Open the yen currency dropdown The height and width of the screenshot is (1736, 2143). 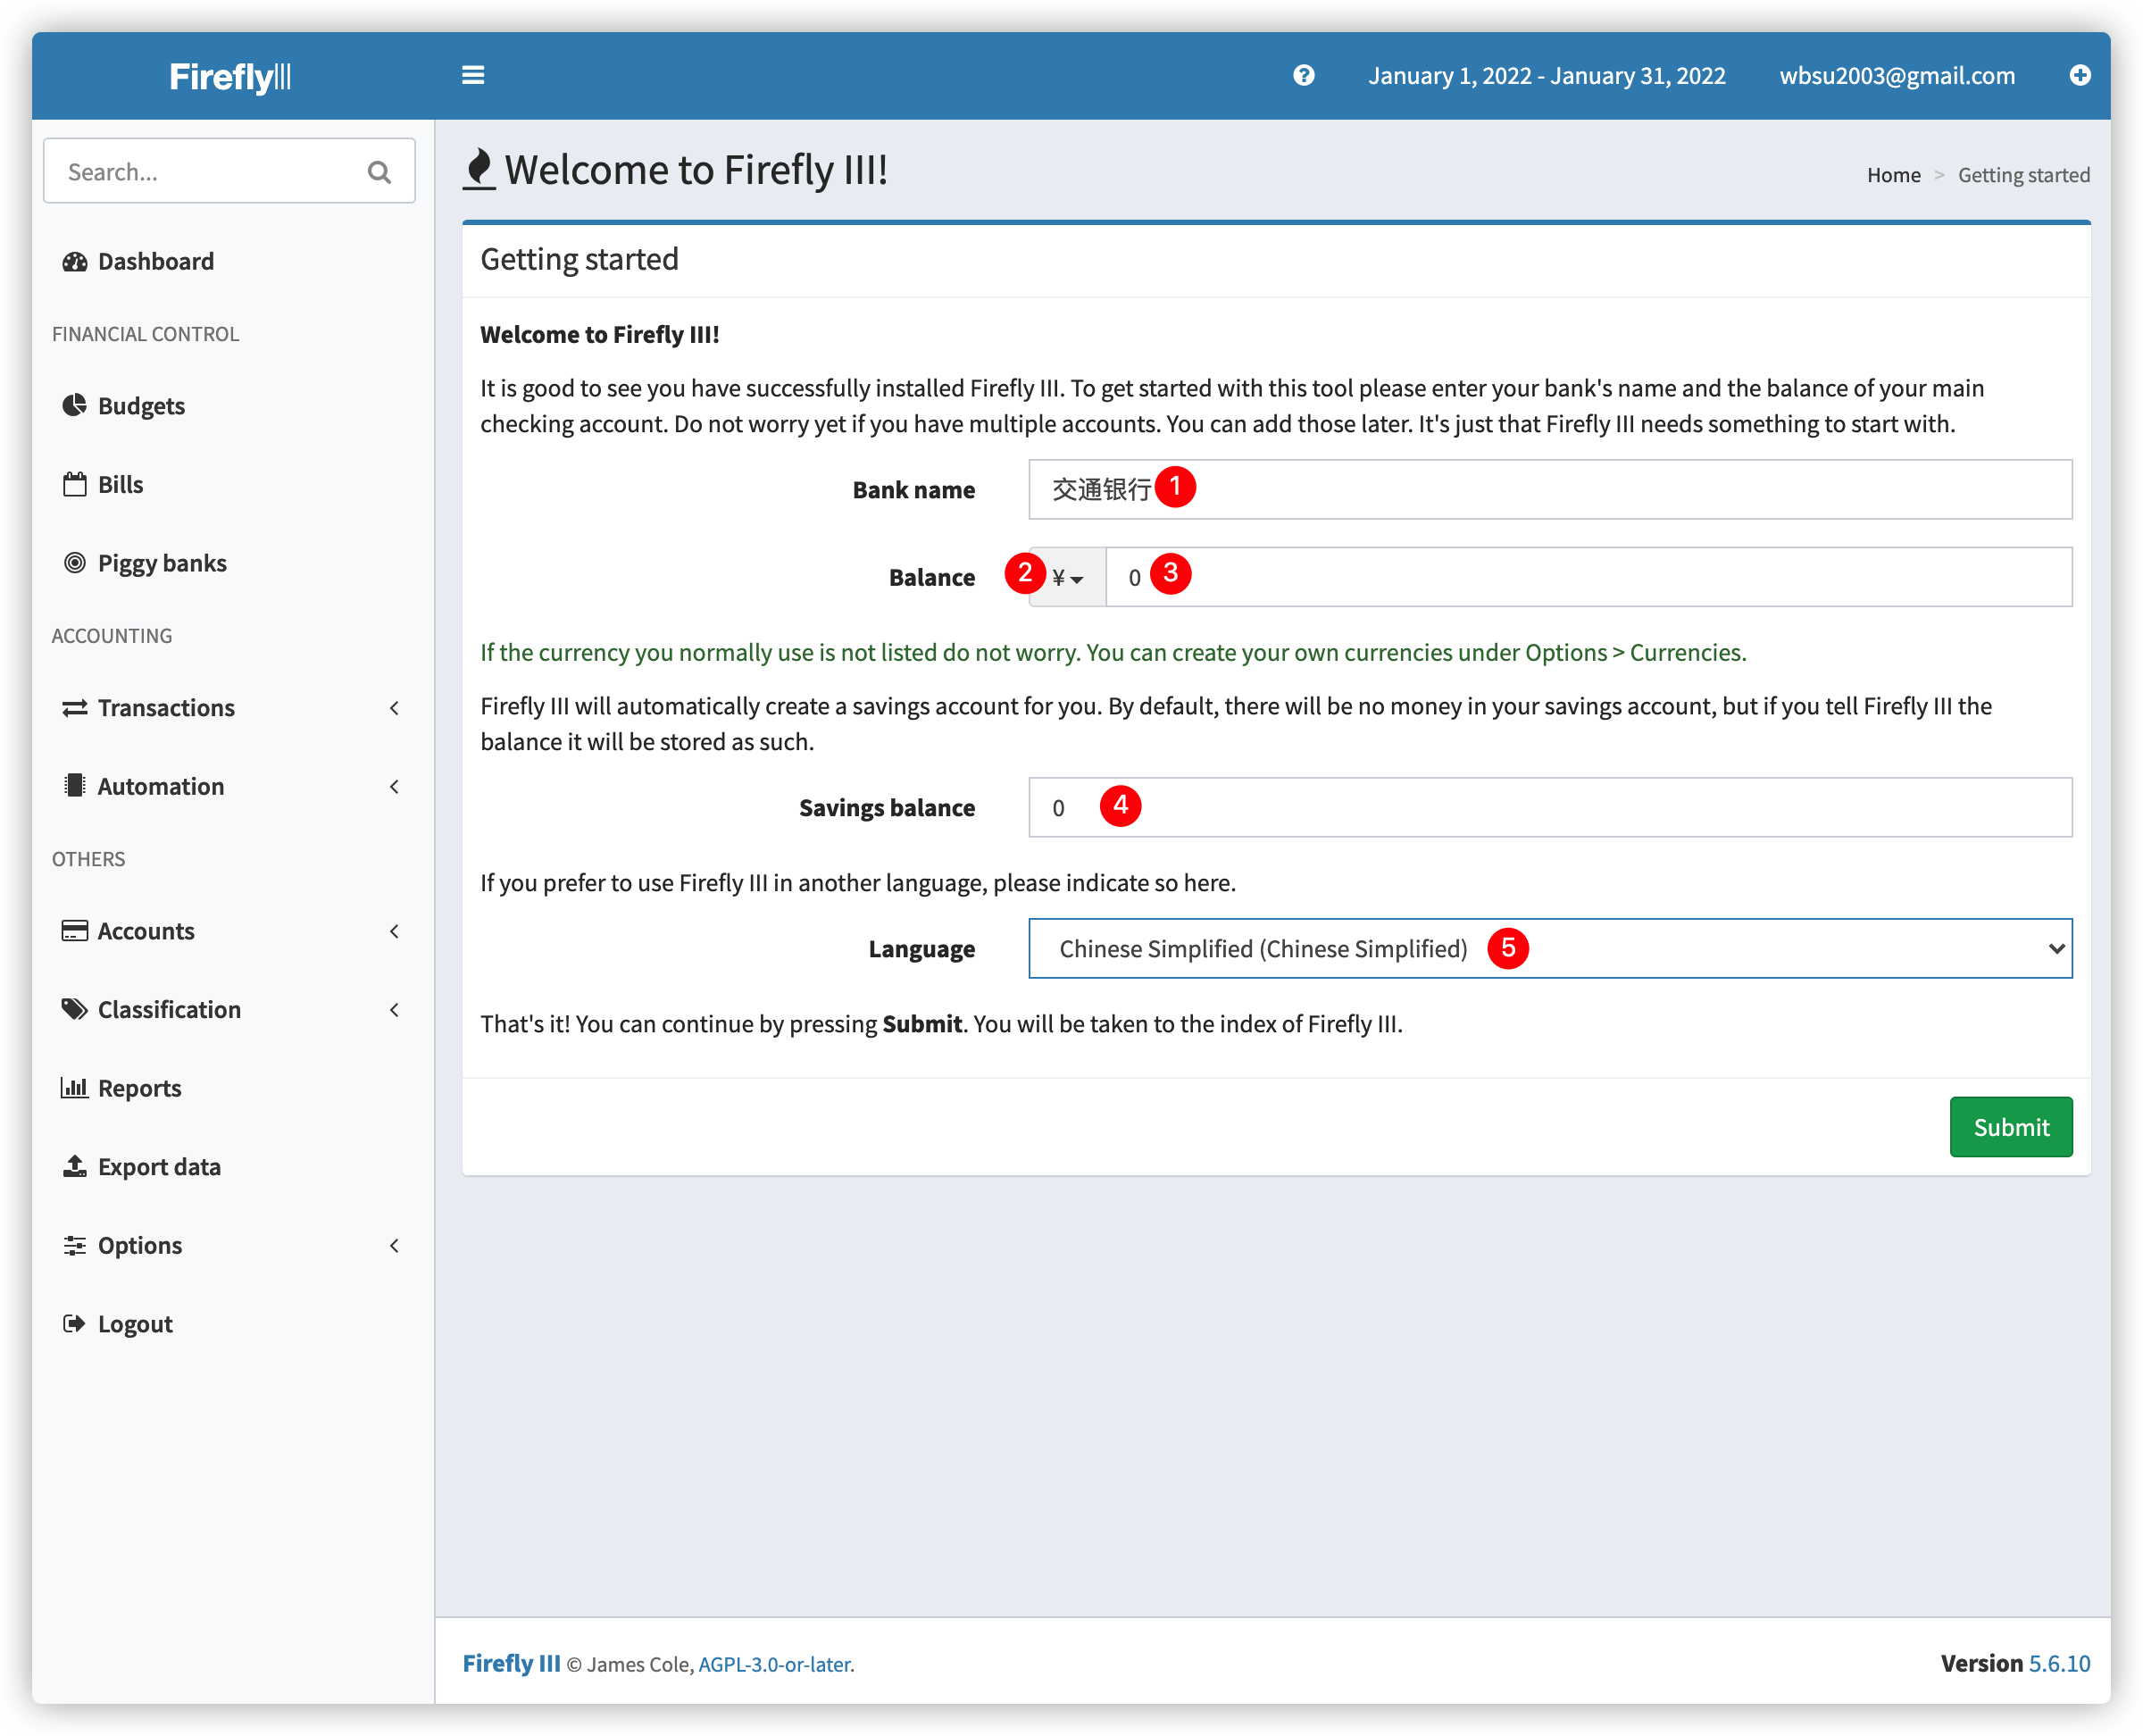[x=1067, y=578]
